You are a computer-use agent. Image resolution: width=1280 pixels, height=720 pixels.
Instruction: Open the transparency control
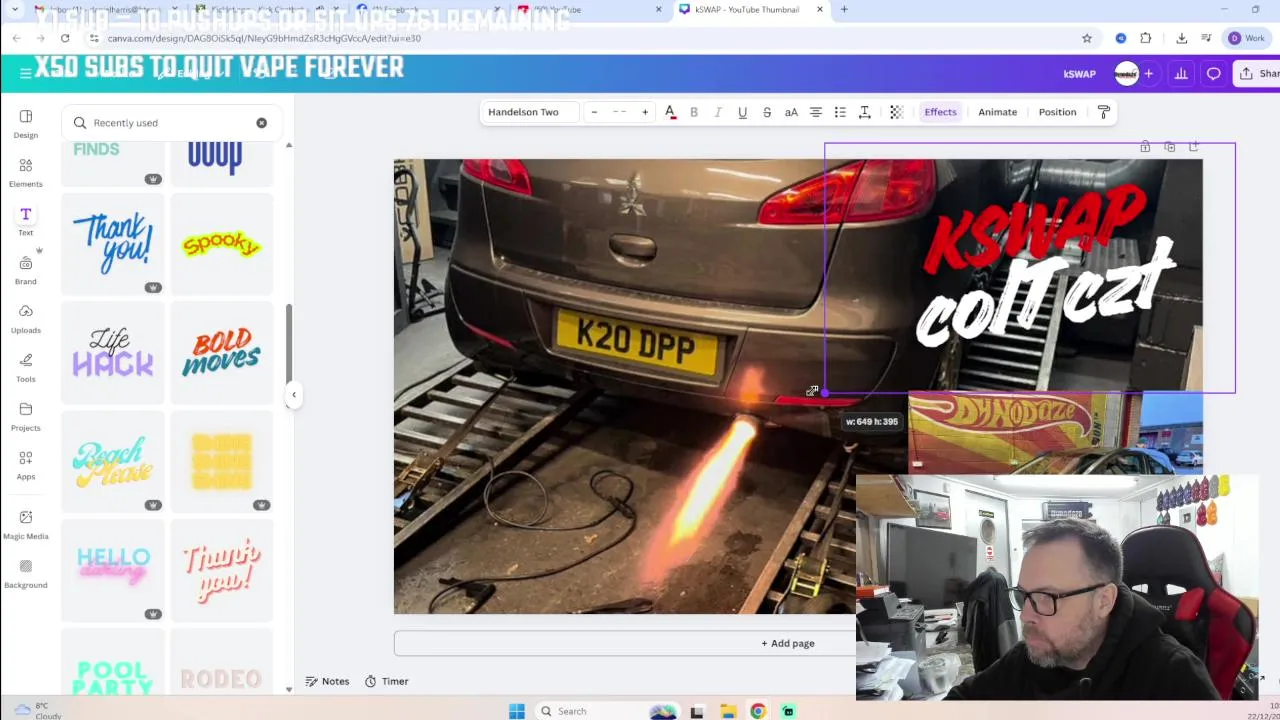tap(896, 112)
